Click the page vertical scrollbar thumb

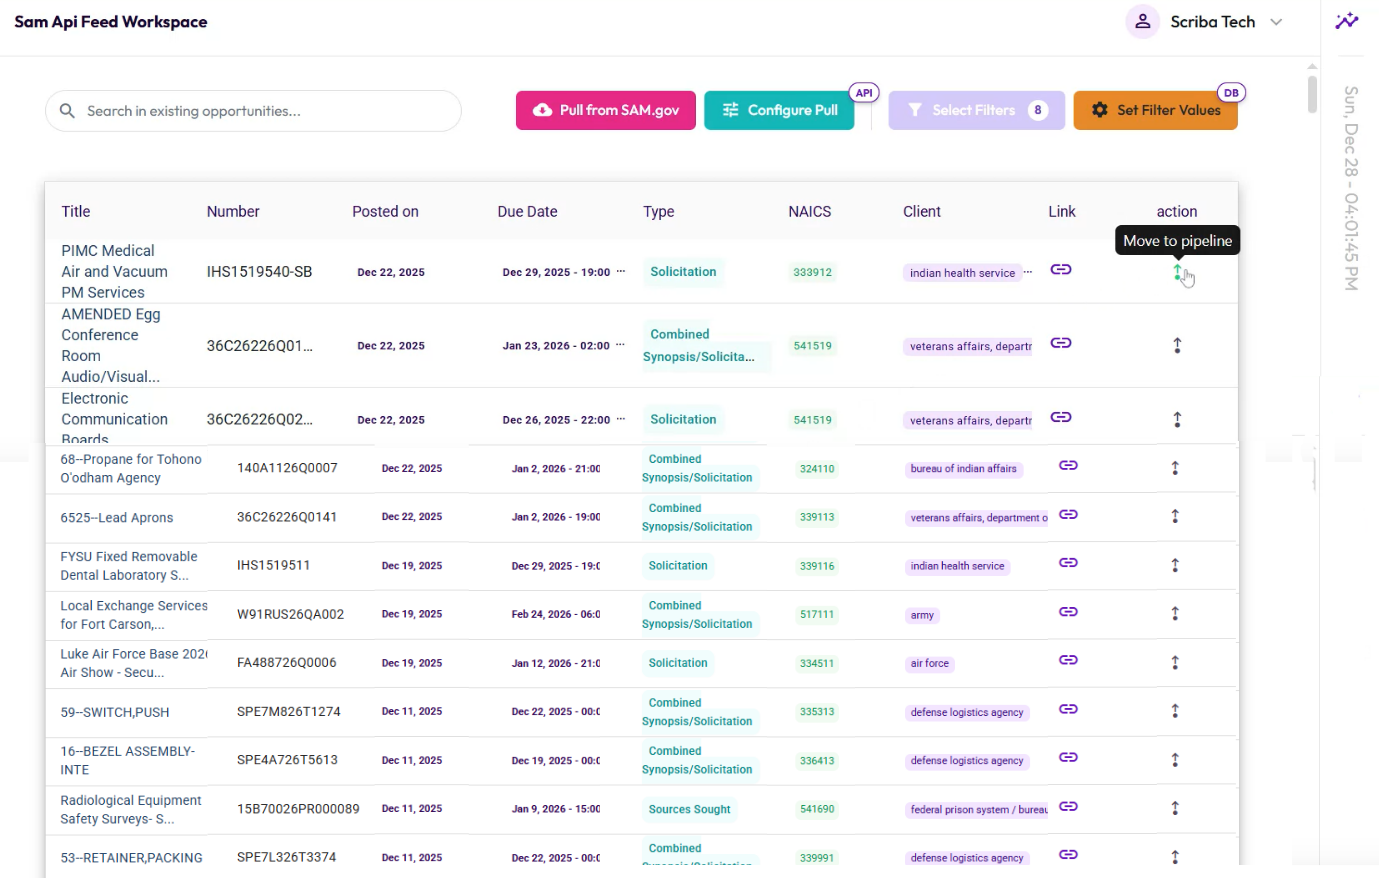(x=1312, y=94)
